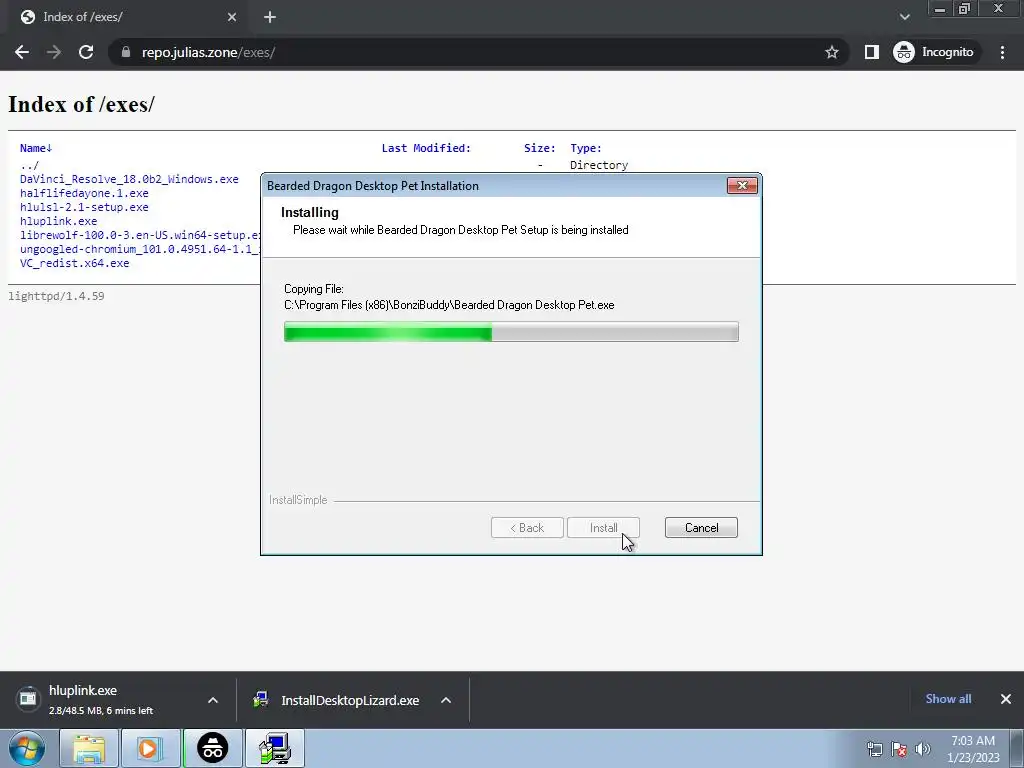The width and height of the screenshot is (1024, 768).
Task: Open Windows Explorer from taskbar
Action: point(89,748)
